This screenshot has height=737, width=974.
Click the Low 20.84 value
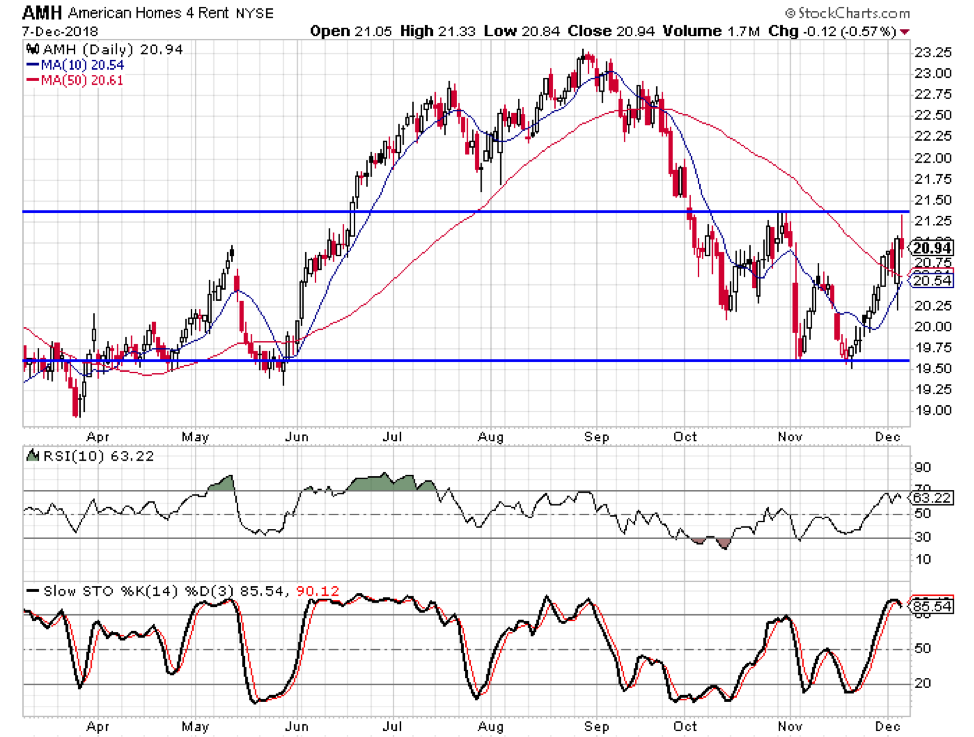(x=522, y=31)
